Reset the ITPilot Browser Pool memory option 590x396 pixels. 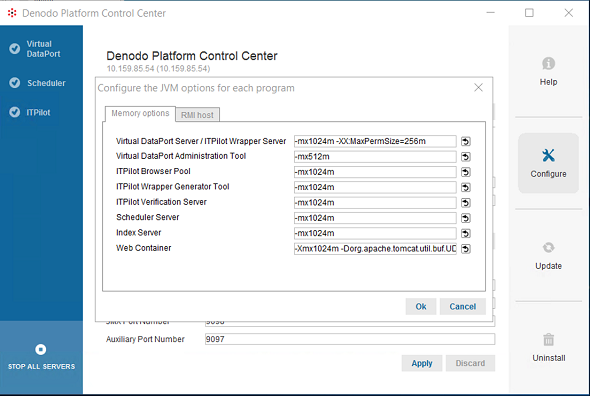point(466,172)
